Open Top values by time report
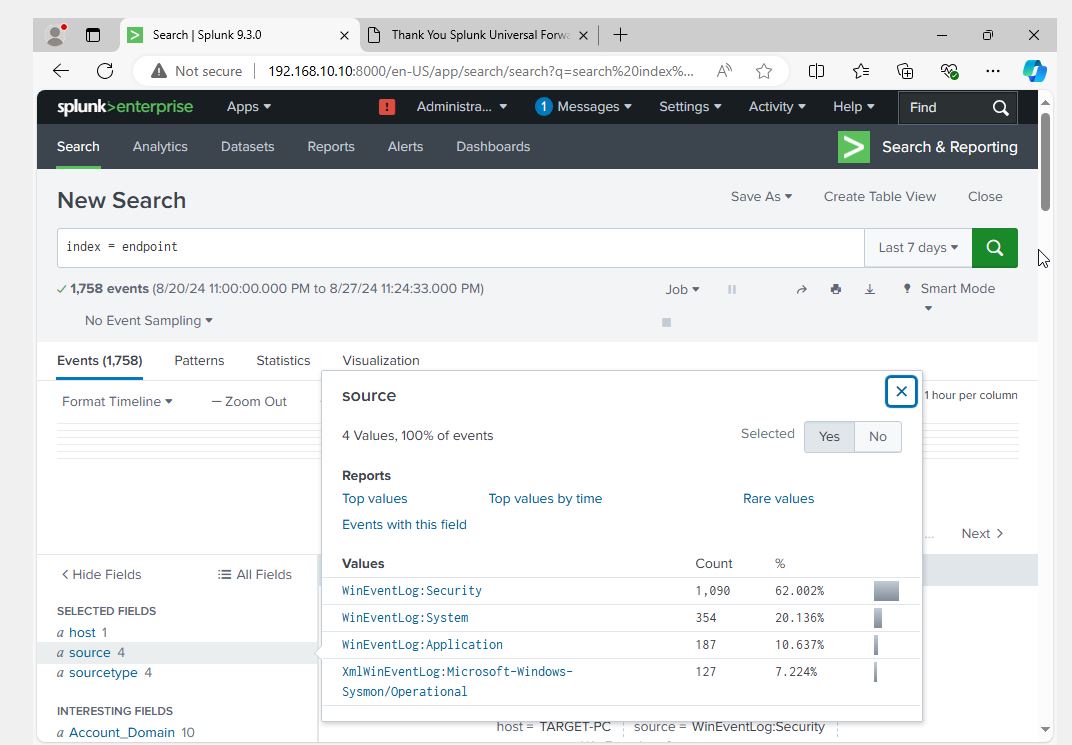This screenshot has height=745, width=1072. pos(545,499)
